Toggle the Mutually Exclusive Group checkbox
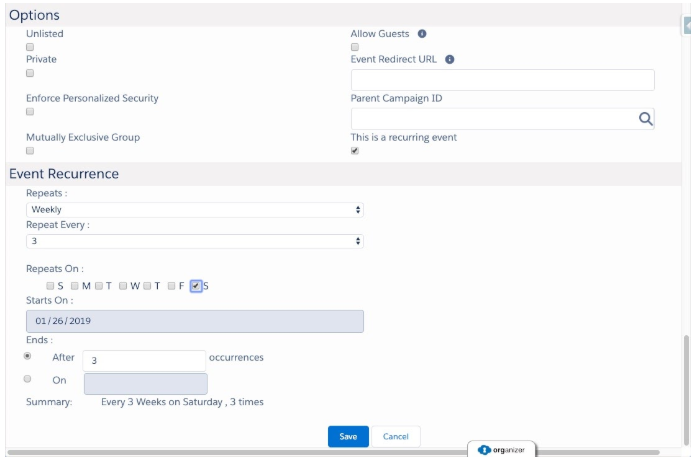Image resolution: width=697 pixels, height=460 pixels. (30, 151)
